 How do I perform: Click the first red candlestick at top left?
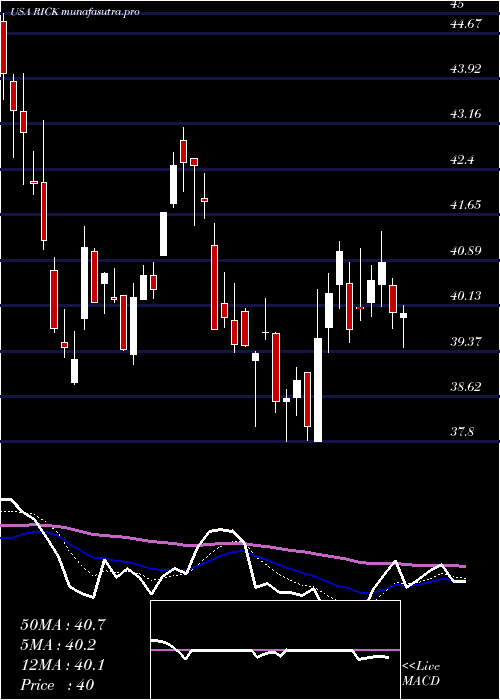click(4, 47)
